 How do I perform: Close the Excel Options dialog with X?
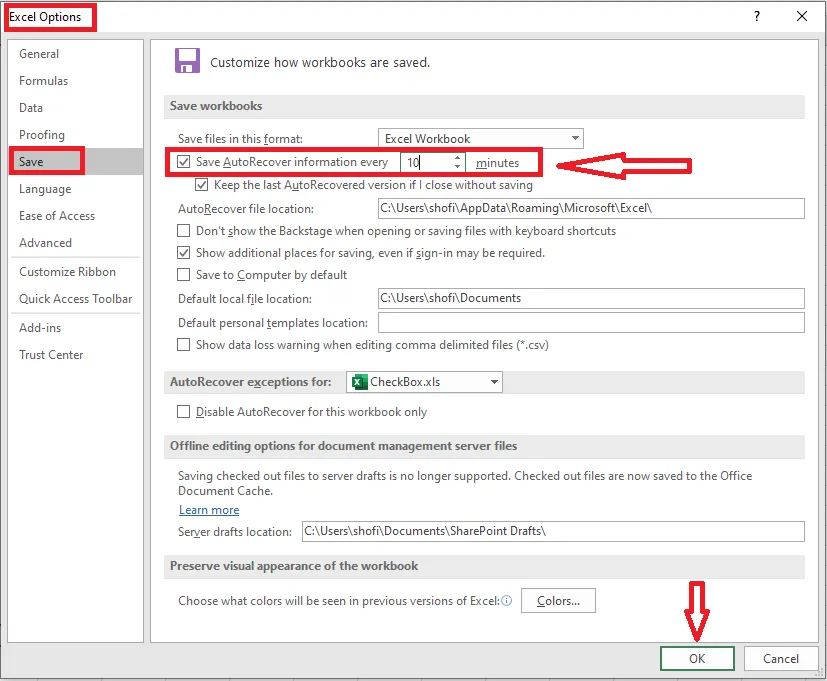[802, 16]
